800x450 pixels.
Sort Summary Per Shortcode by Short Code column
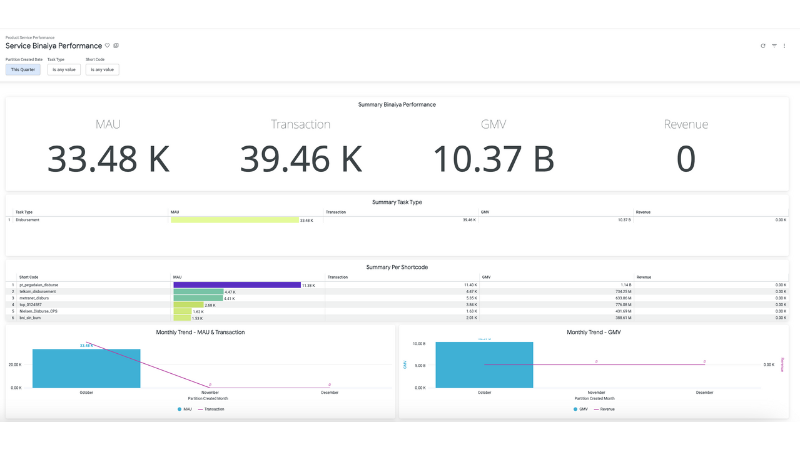29,277
